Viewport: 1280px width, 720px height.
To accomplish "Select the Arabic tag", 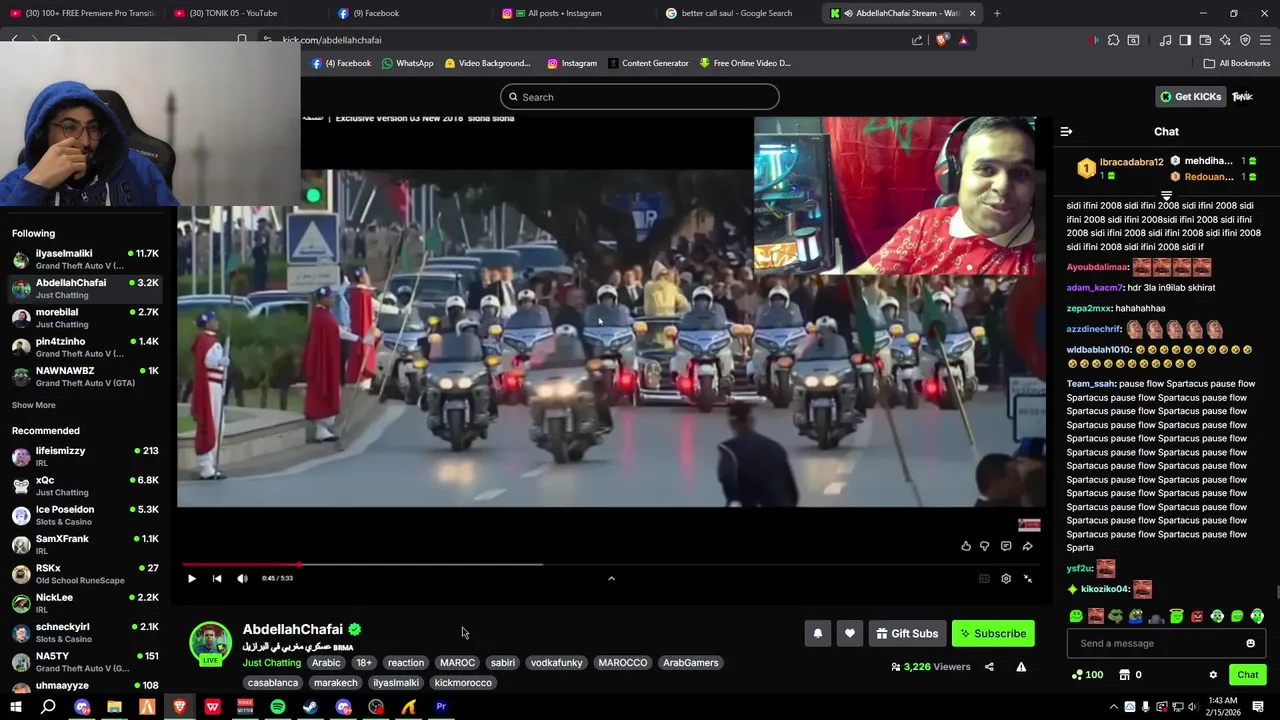I will (326, 662).
